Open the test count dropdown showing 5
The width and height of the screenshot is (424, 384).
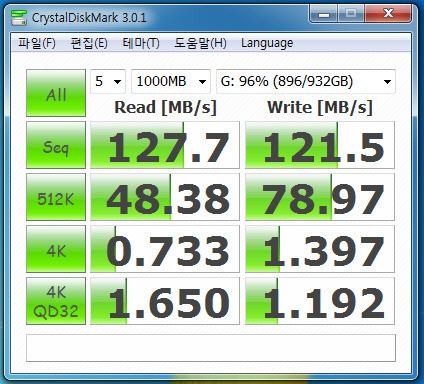[108, 81]
